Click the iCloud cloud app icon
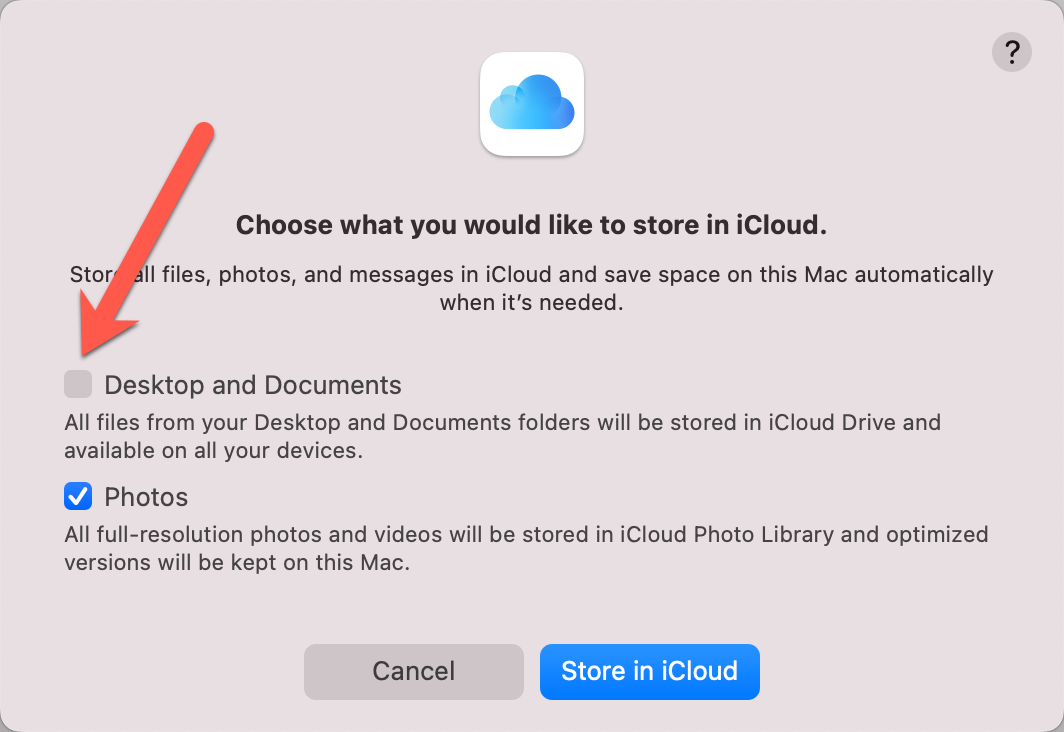 532,104
